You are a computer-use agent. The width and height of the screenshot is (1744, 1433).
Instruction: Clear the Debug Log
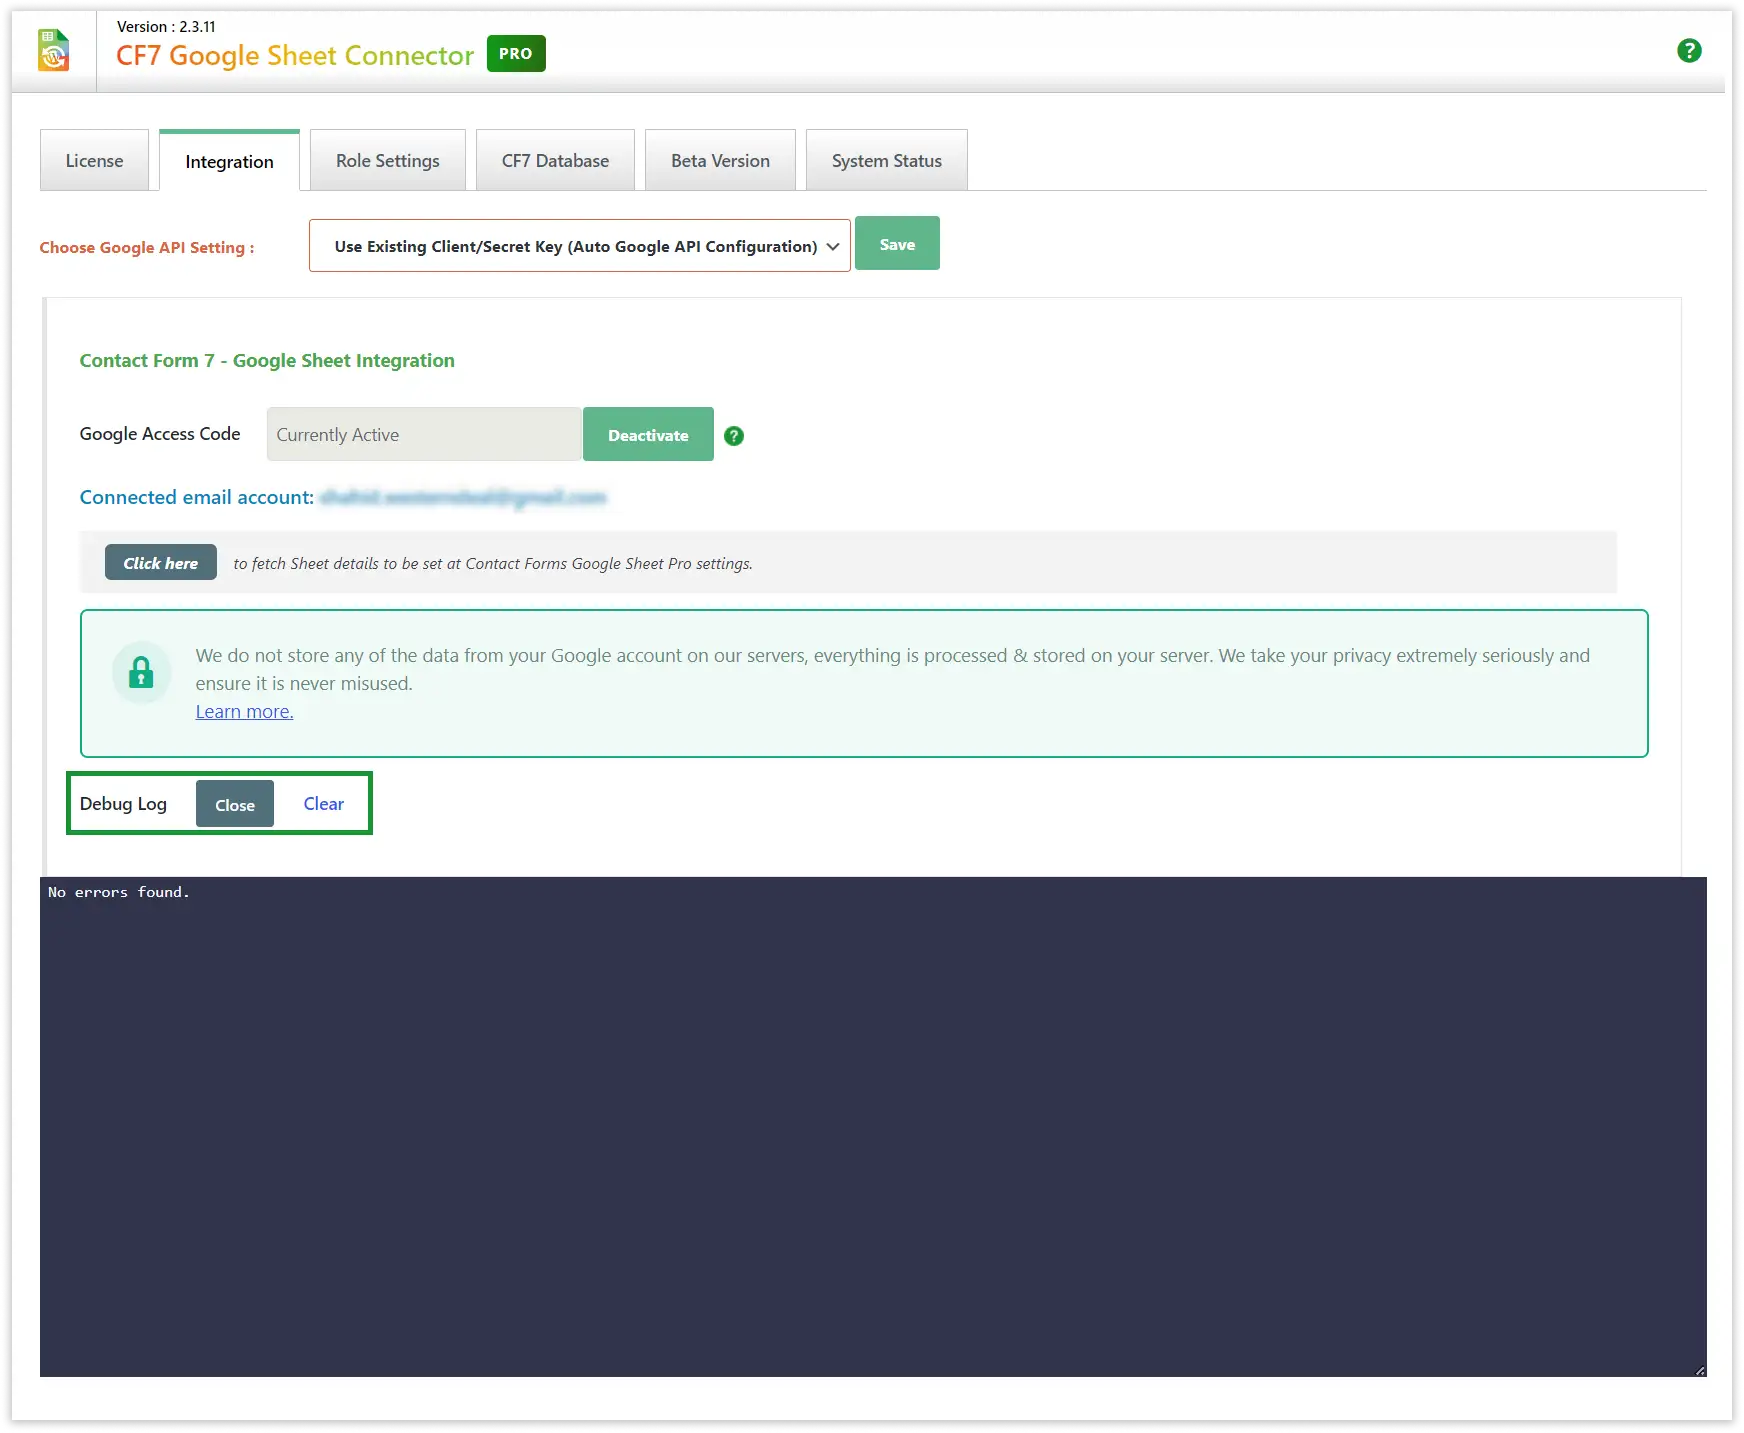tap(323, 804)
